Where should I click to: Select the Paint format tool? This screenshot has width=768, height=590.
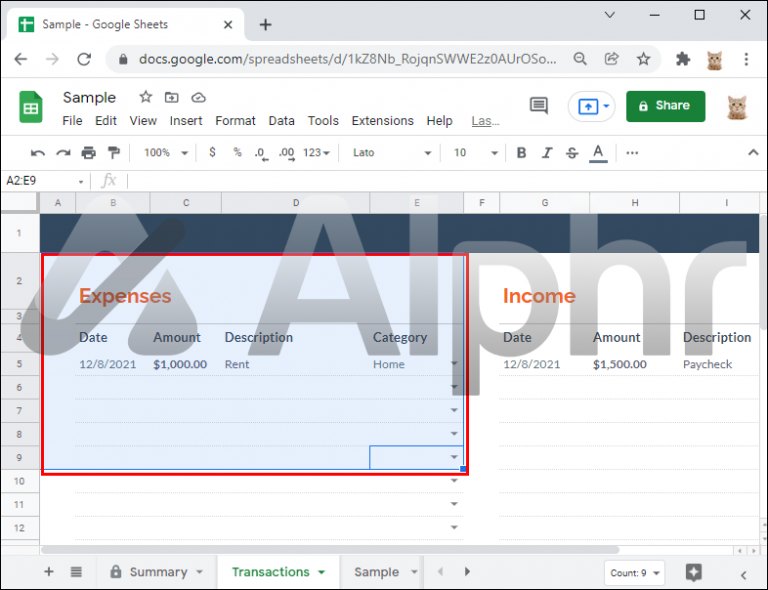tap(114, 153)
